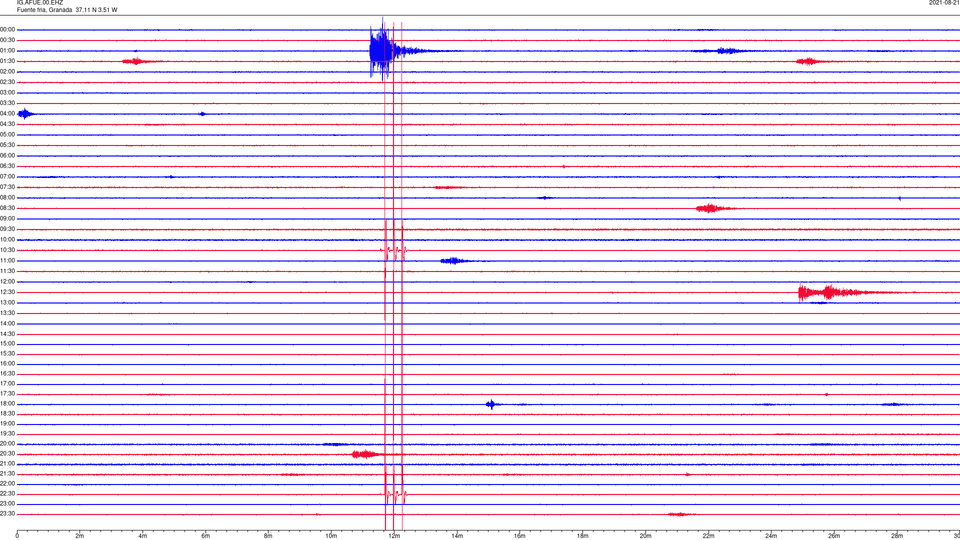
Task: Select the 18:00 trace time label
Action: (x=8, y=404)
